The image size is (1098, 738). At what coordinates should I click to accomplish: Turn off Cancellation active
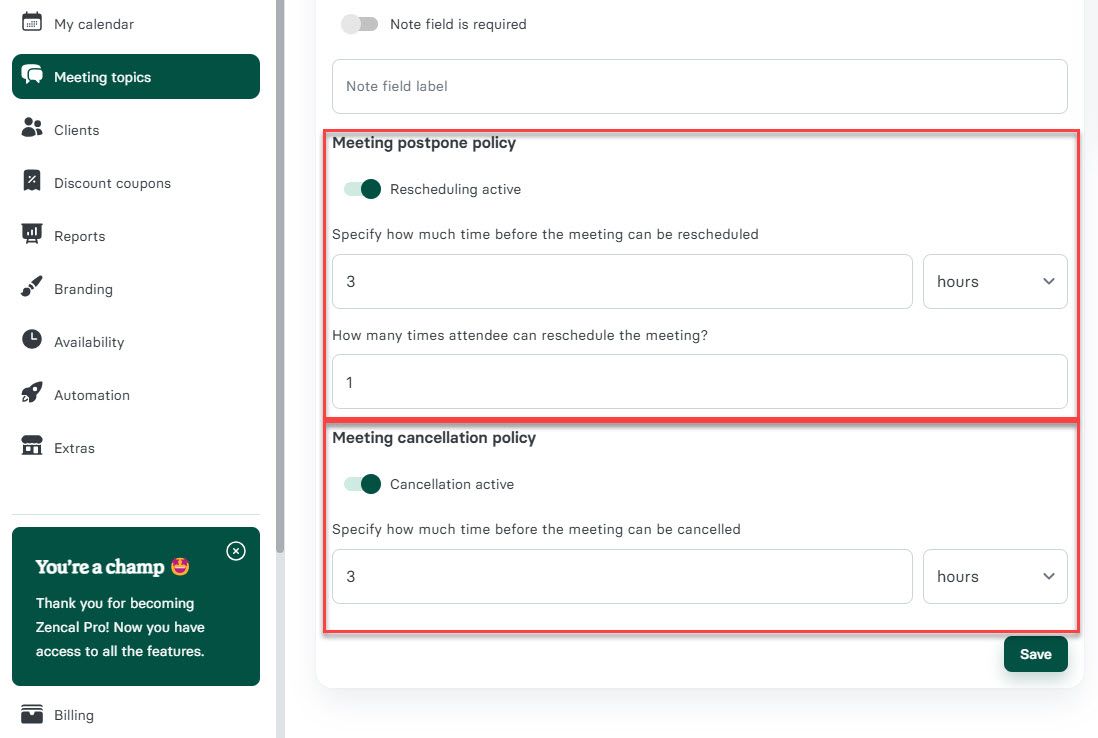(x=361, y=484)
